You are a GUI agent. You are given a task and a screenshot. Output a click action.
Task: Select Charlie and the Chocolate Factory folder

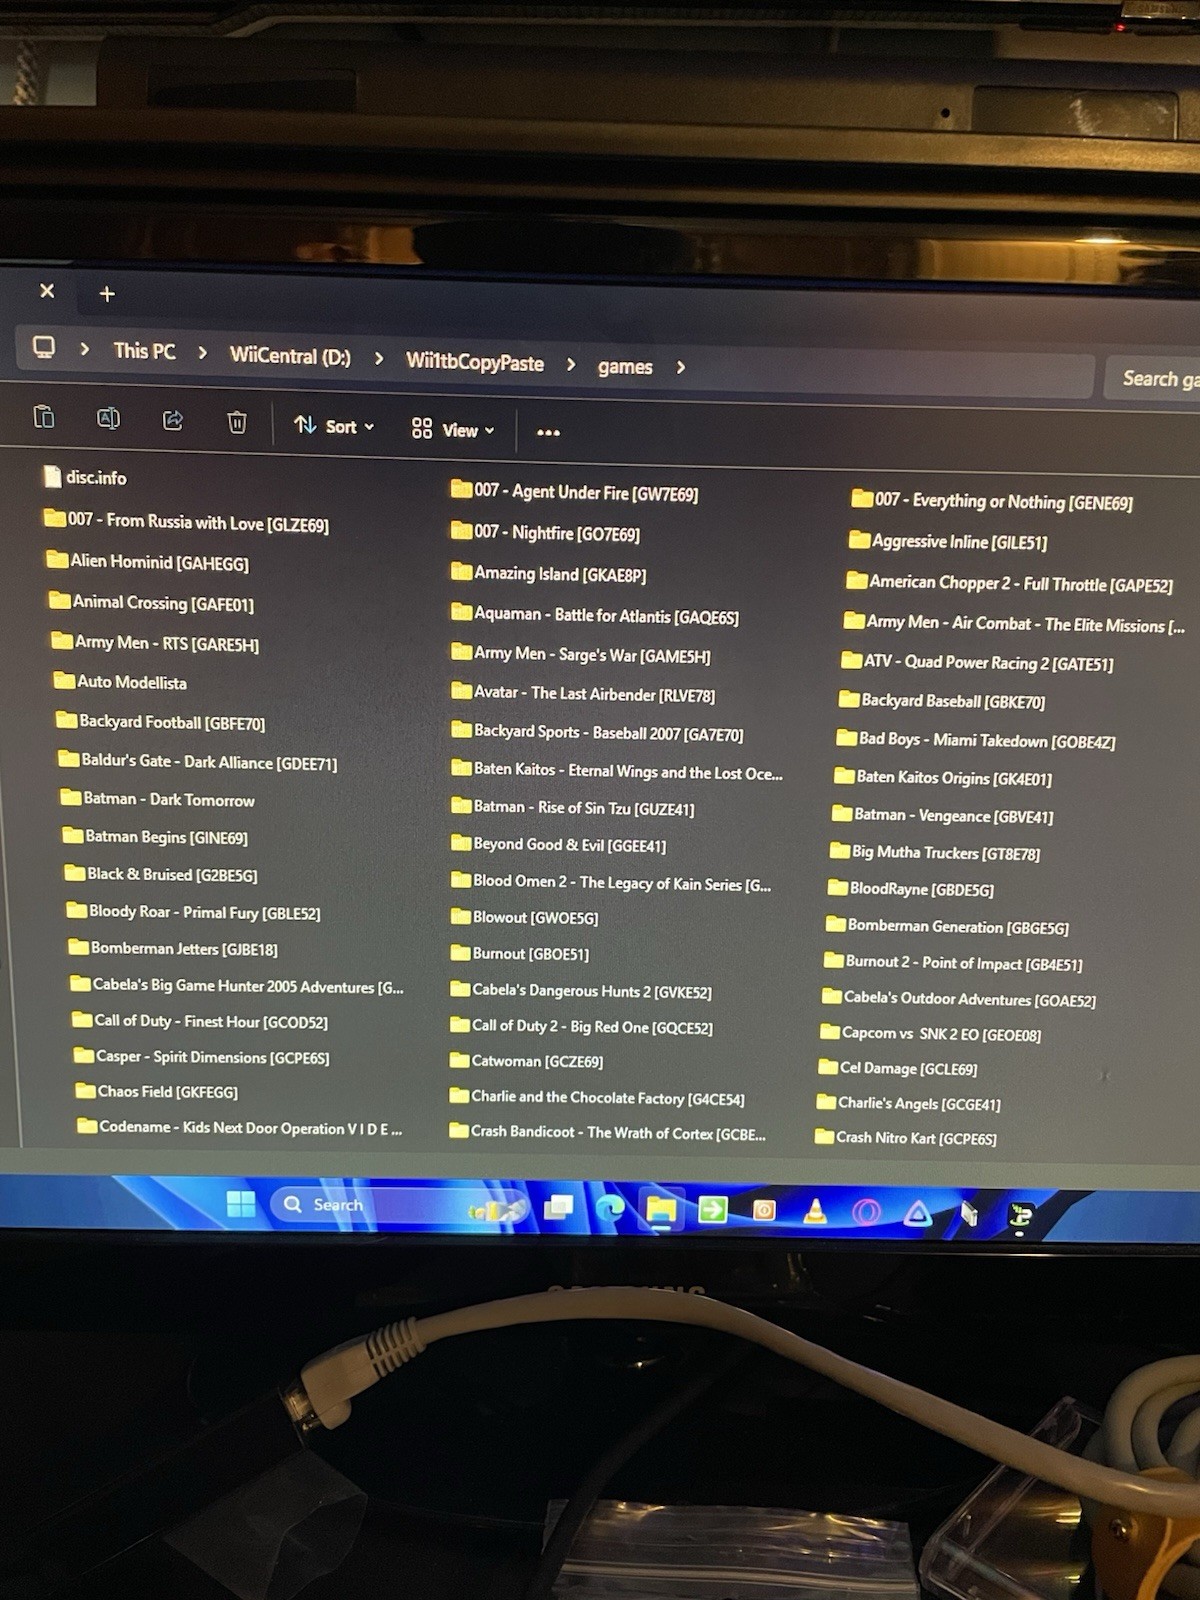click(597, 1097)
